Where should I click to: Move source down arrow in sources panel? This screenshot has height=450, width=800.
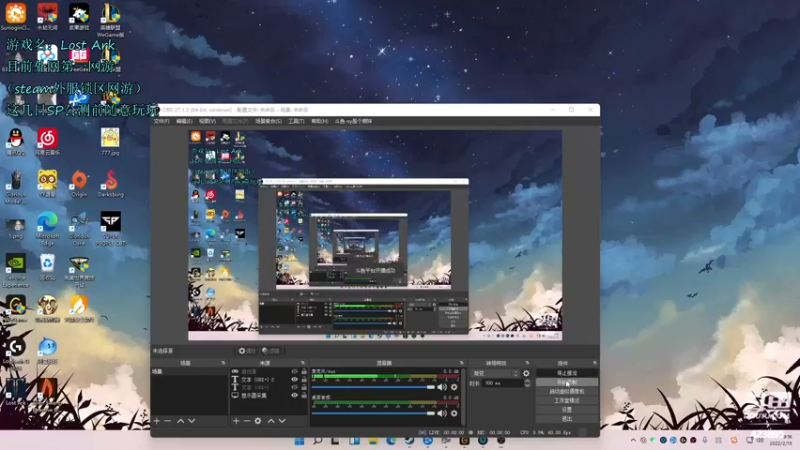point(282,421)
